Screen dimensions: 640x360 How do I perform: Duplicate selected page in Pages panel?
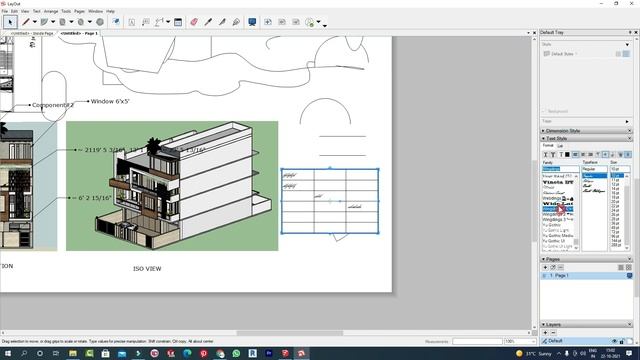[x=553, y=267]
